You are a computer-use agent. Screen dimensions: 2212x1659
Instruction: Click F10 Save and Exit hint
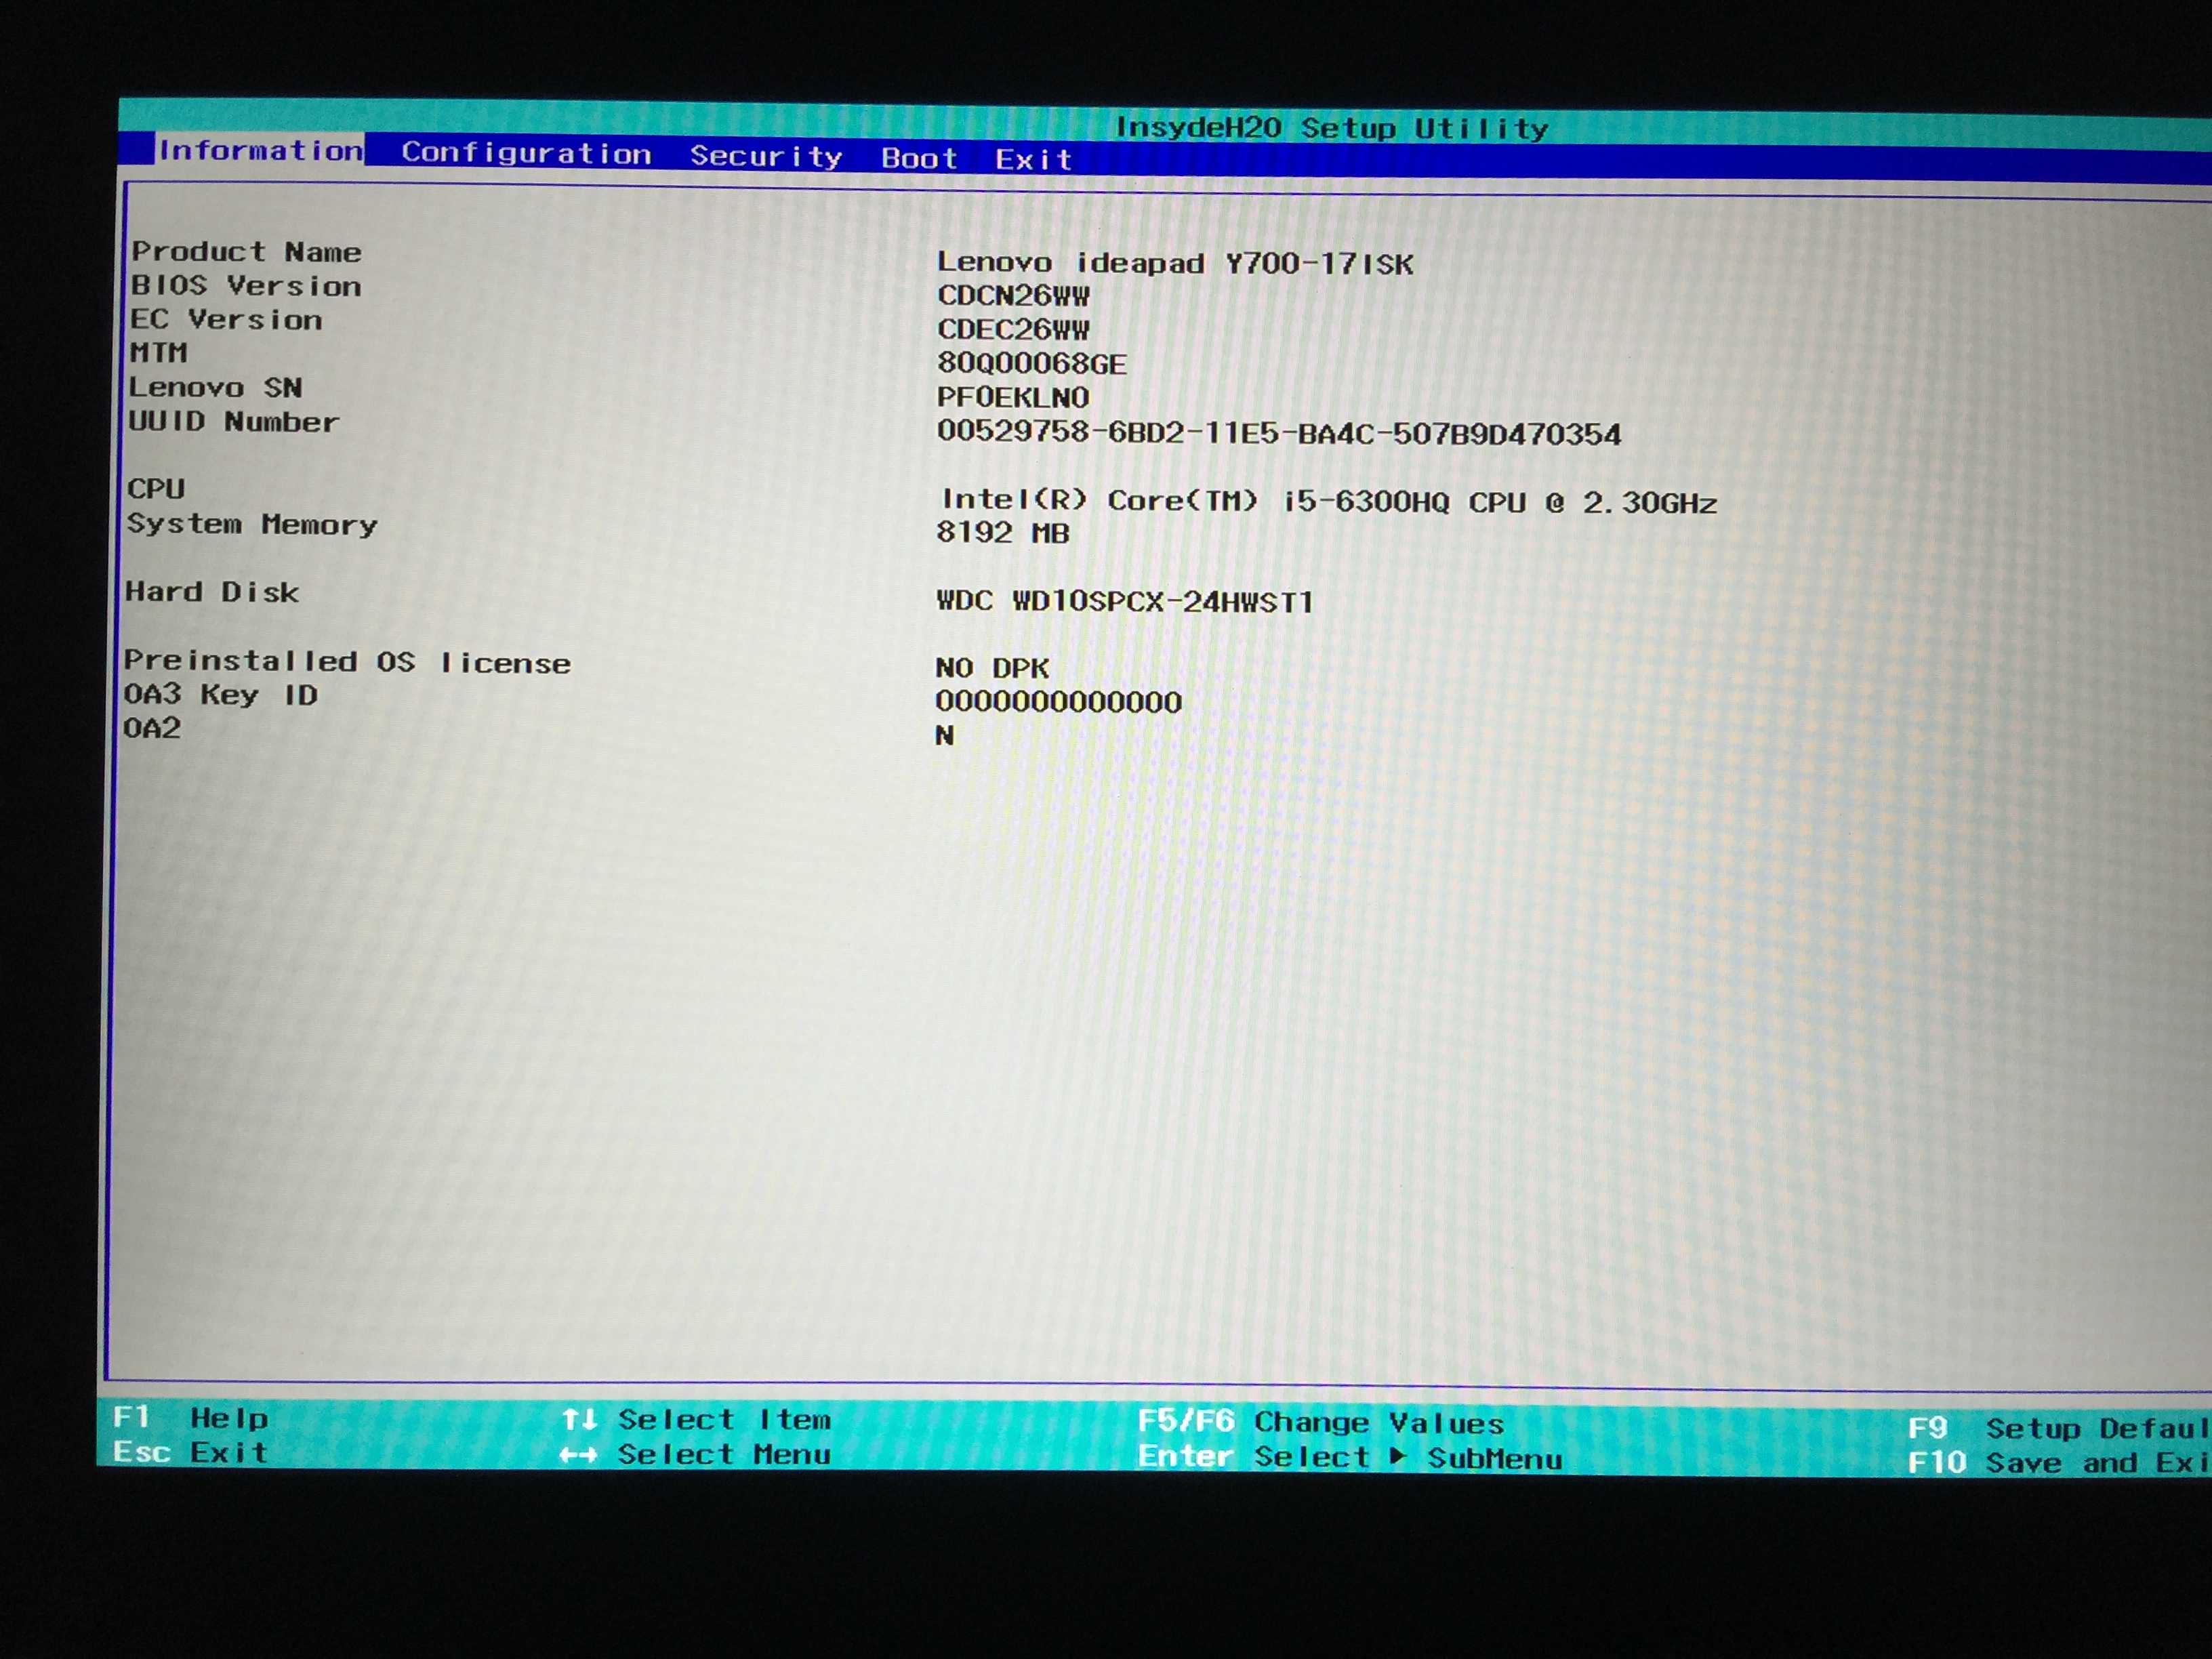pyautogui.click(x=2055, y=1463)
